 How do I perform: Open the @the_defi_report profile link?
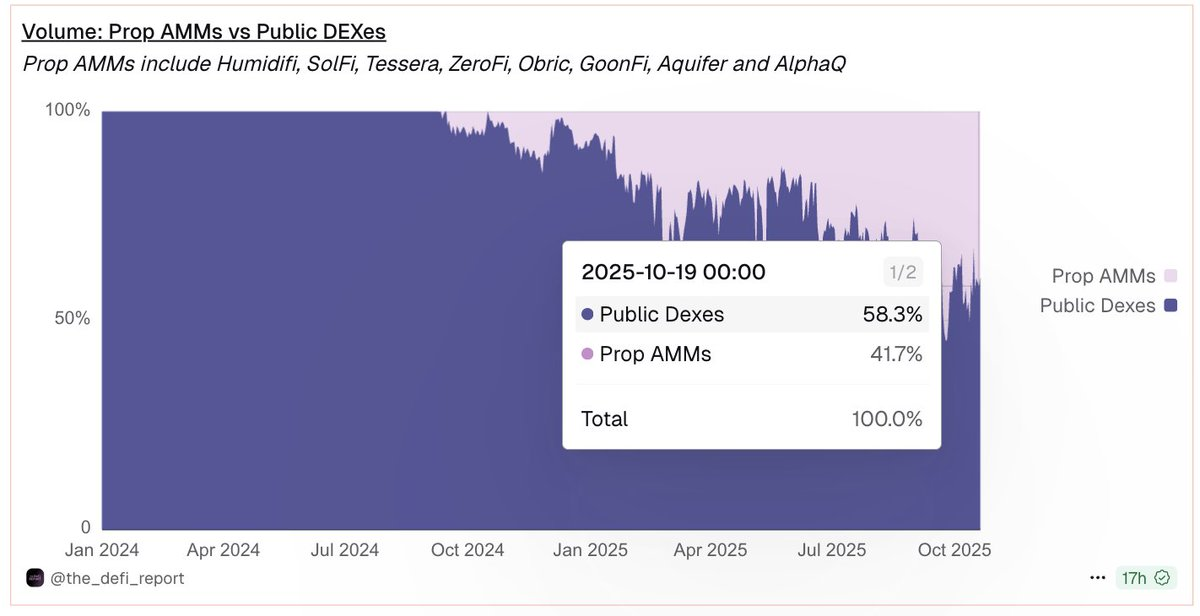[x=117, y=578]
